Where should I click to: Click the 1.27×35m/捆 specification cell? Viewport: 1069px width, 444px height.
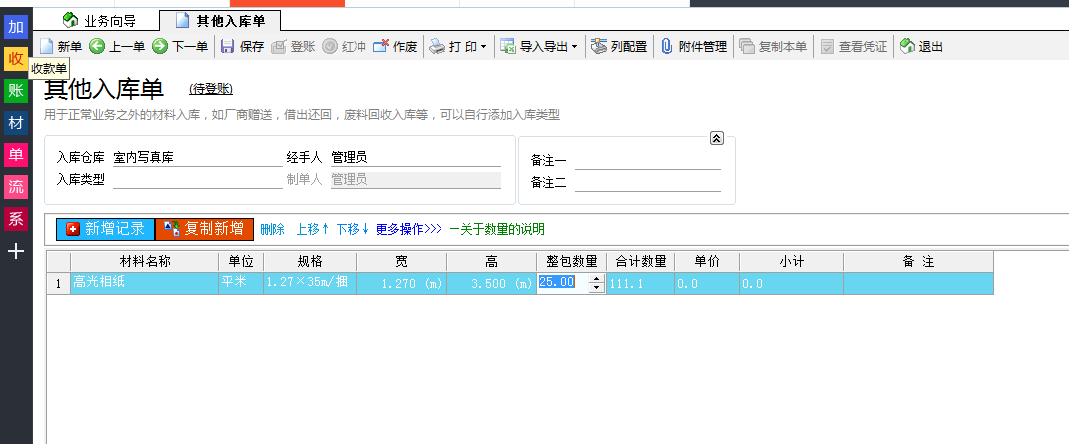tap(310, 283)
